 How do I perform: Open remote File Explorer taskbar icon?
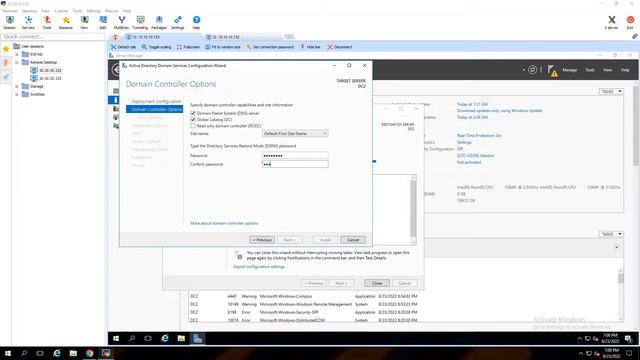tap(181, 338)
